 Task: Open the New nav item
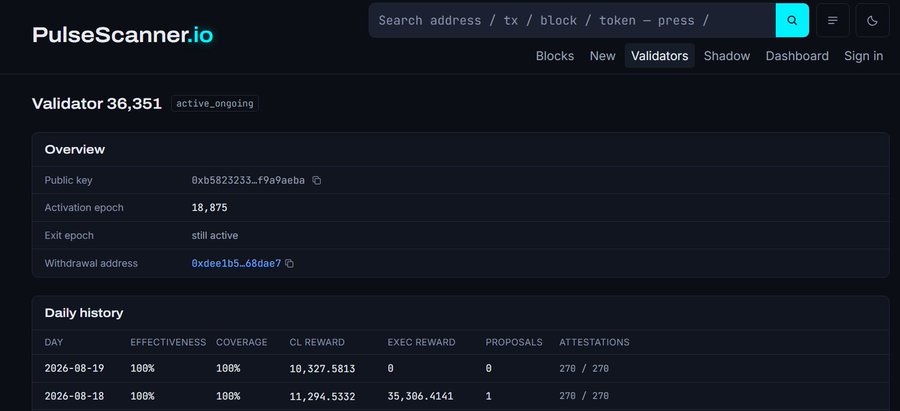tap(603, 56)
